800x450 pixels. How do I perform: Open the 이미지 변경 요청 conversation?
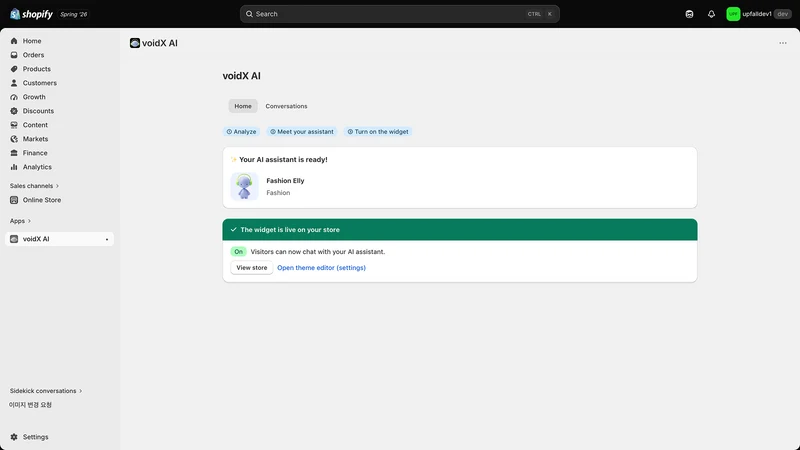pyautogui.click(x=30, y=405)
